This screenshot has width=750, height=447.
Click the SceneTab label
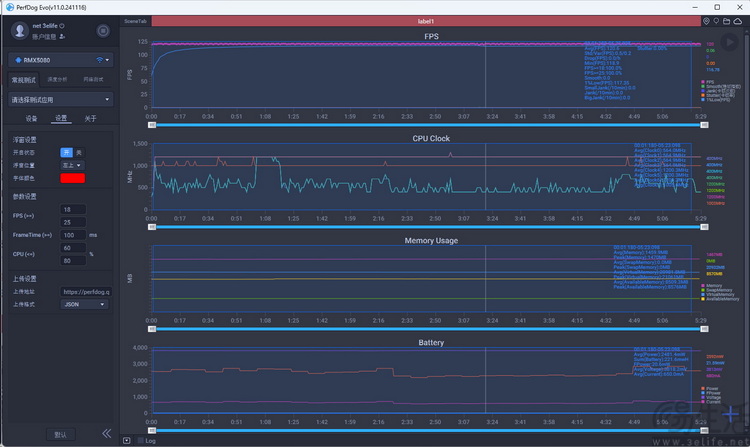coord(135,21)
